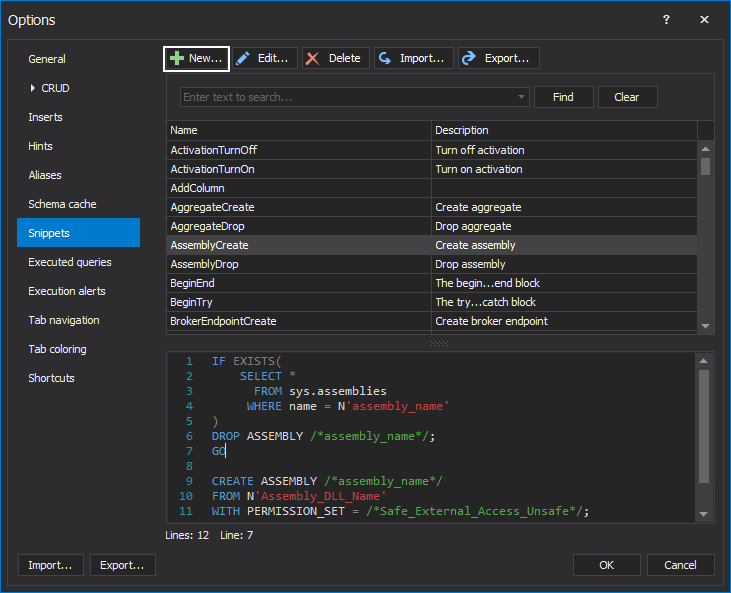The height and width of the screenshot is (593, 731).
Task: Go to the Shortcuts section
Action: [51, 378]
